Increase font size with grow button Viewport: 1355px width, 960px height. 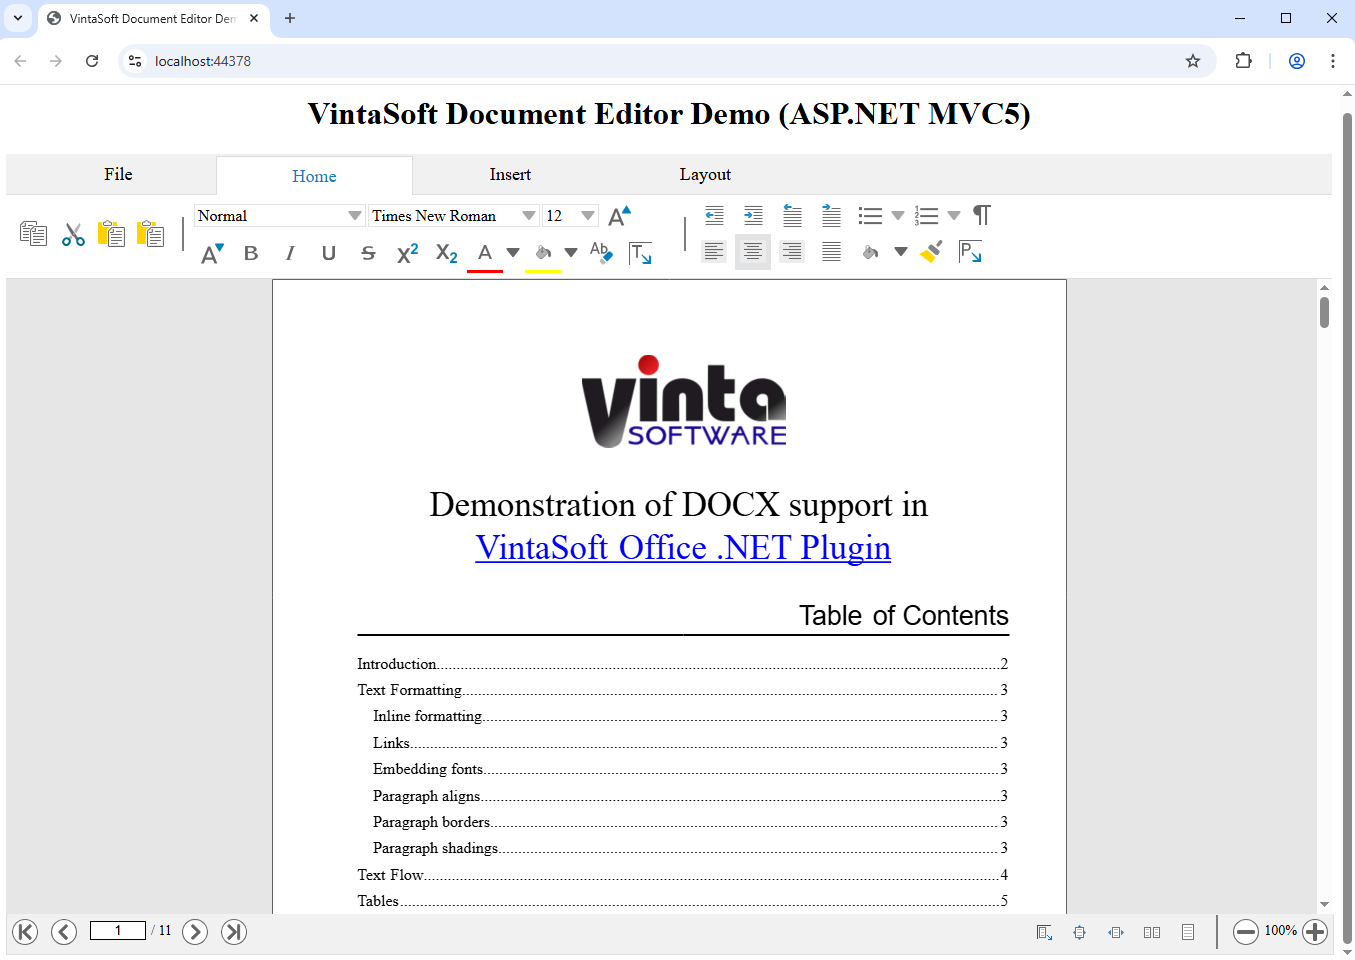(620, 216)
